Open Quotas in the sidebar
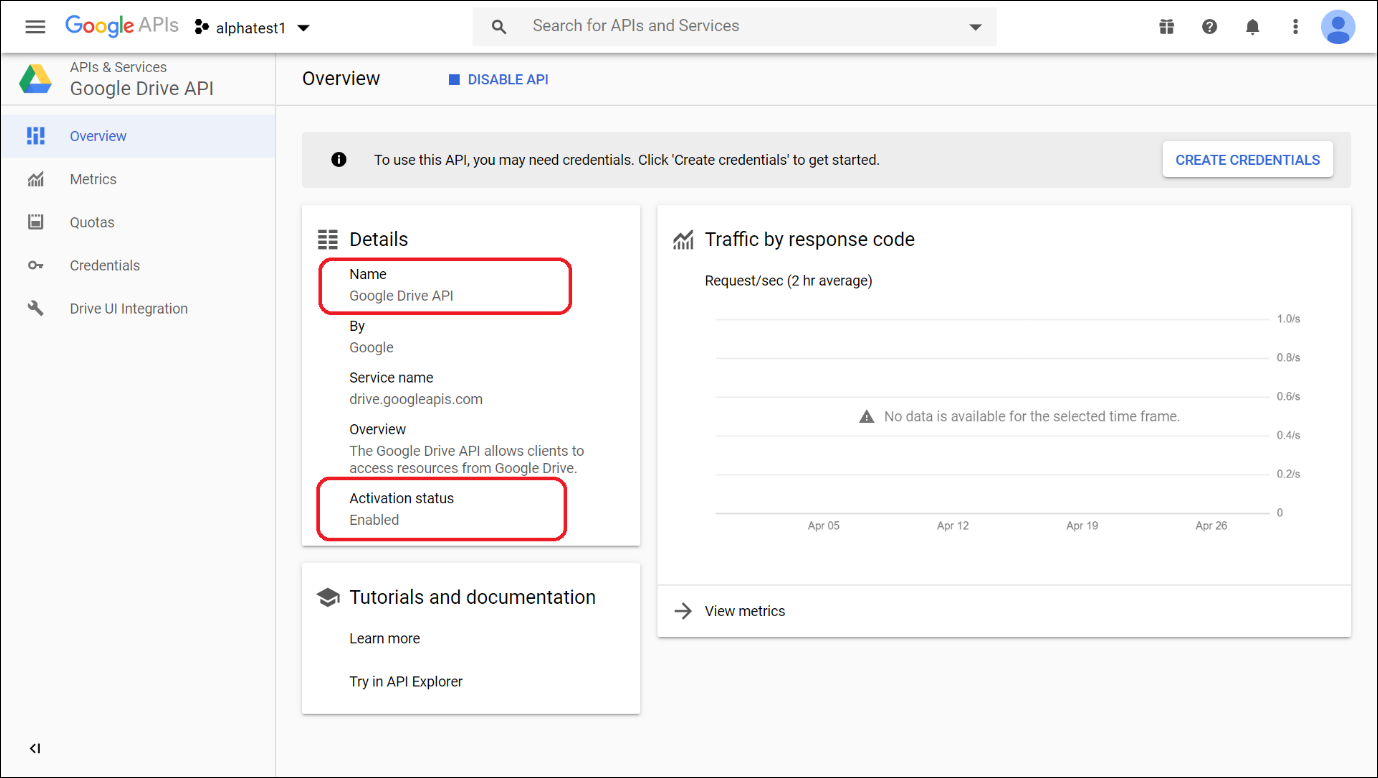This screenshot has width=1378, height=778. (x=92, y=222)
